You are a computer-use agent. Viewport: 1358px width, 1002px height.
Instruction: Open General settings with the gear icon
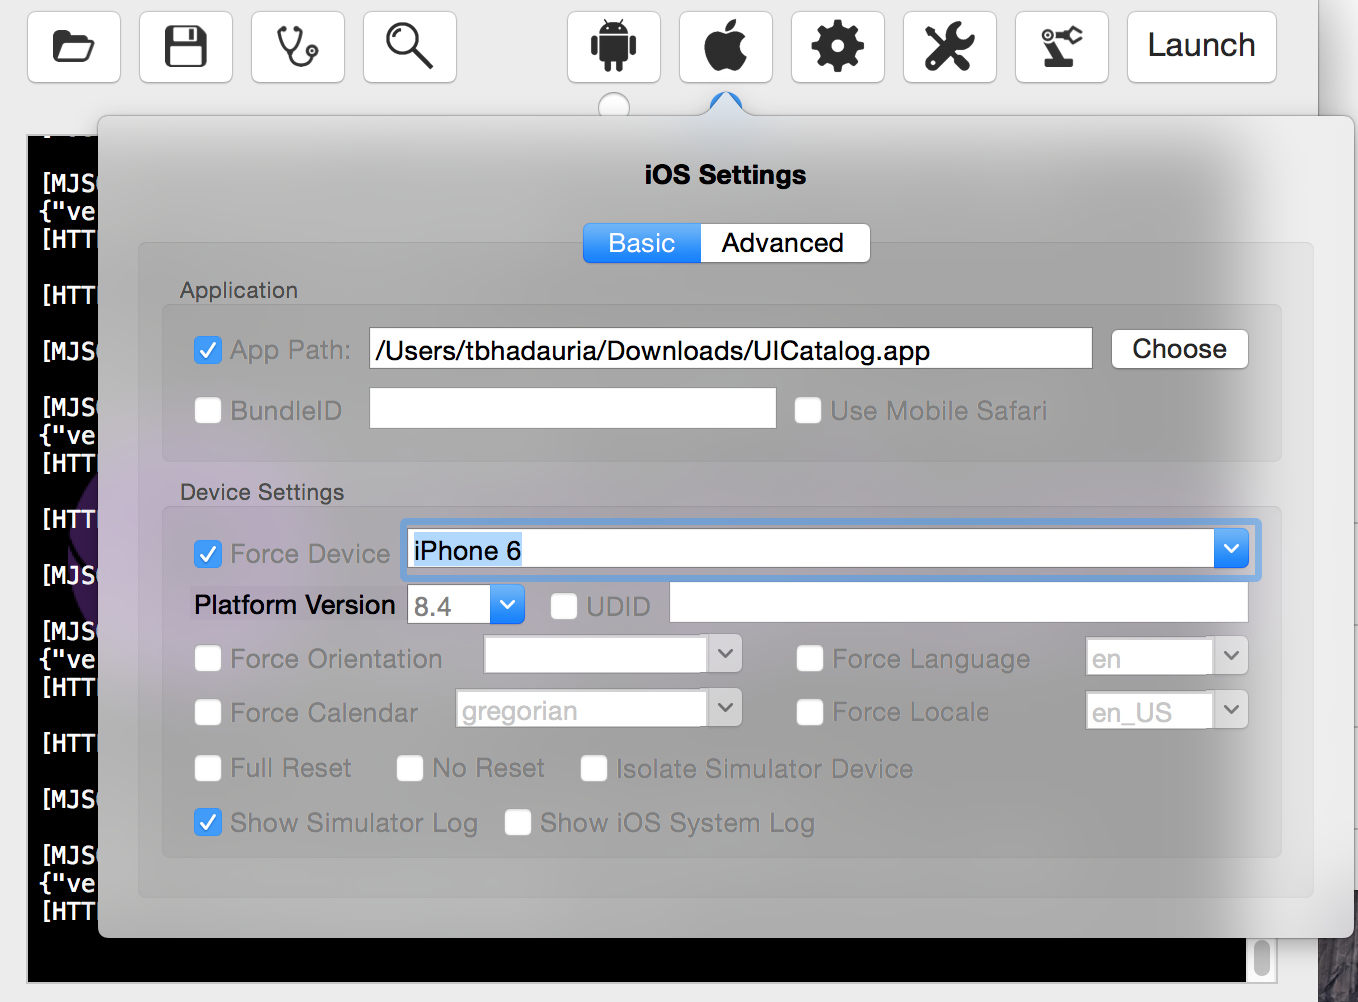coord(838,47)
